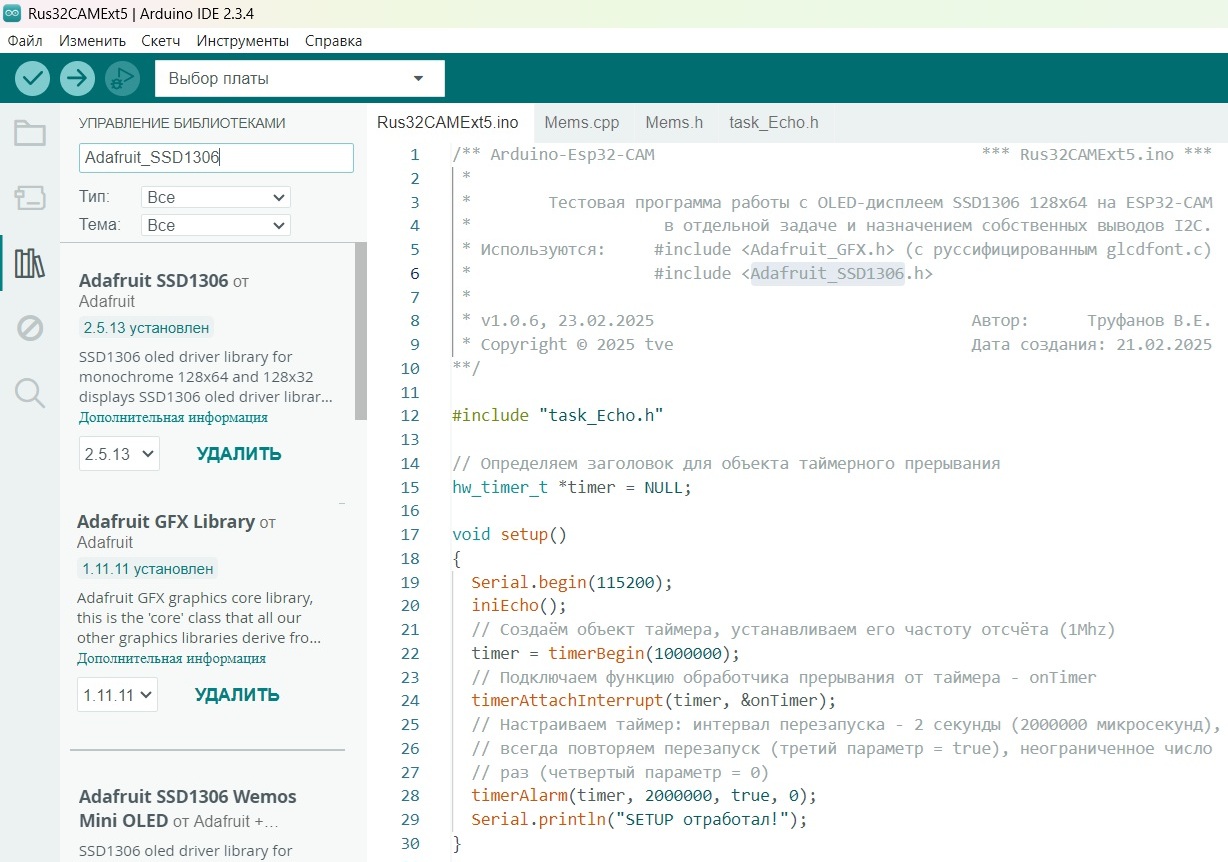Screen dimensions: 1228x862
Task: Open Дополнительная информация link for Adafruit GFX
Action: coord(171,659)
